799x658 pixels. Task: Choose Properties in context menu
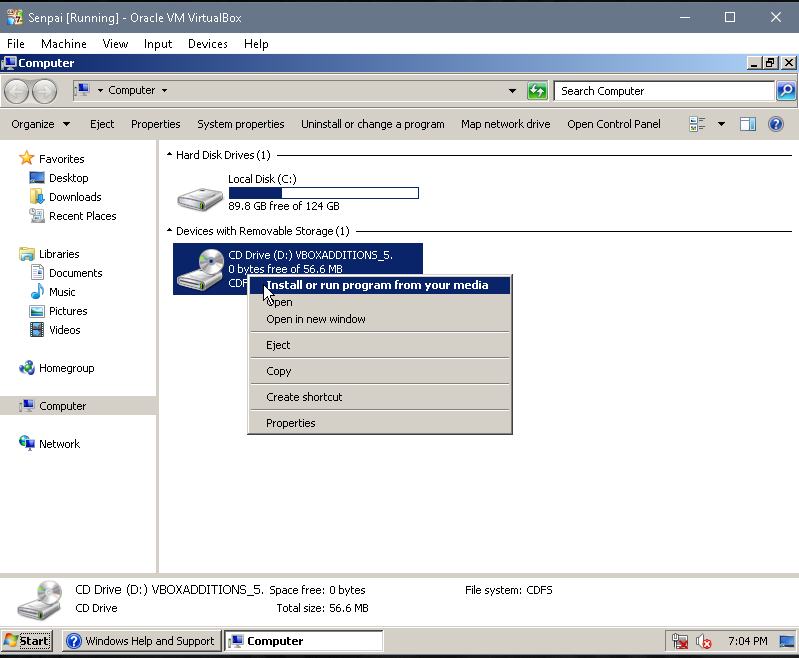tap(380, 423)
